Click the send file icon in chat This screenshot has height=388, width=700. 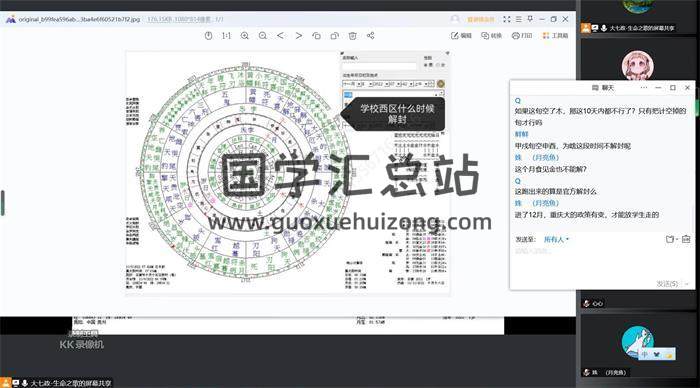(671, 239)
